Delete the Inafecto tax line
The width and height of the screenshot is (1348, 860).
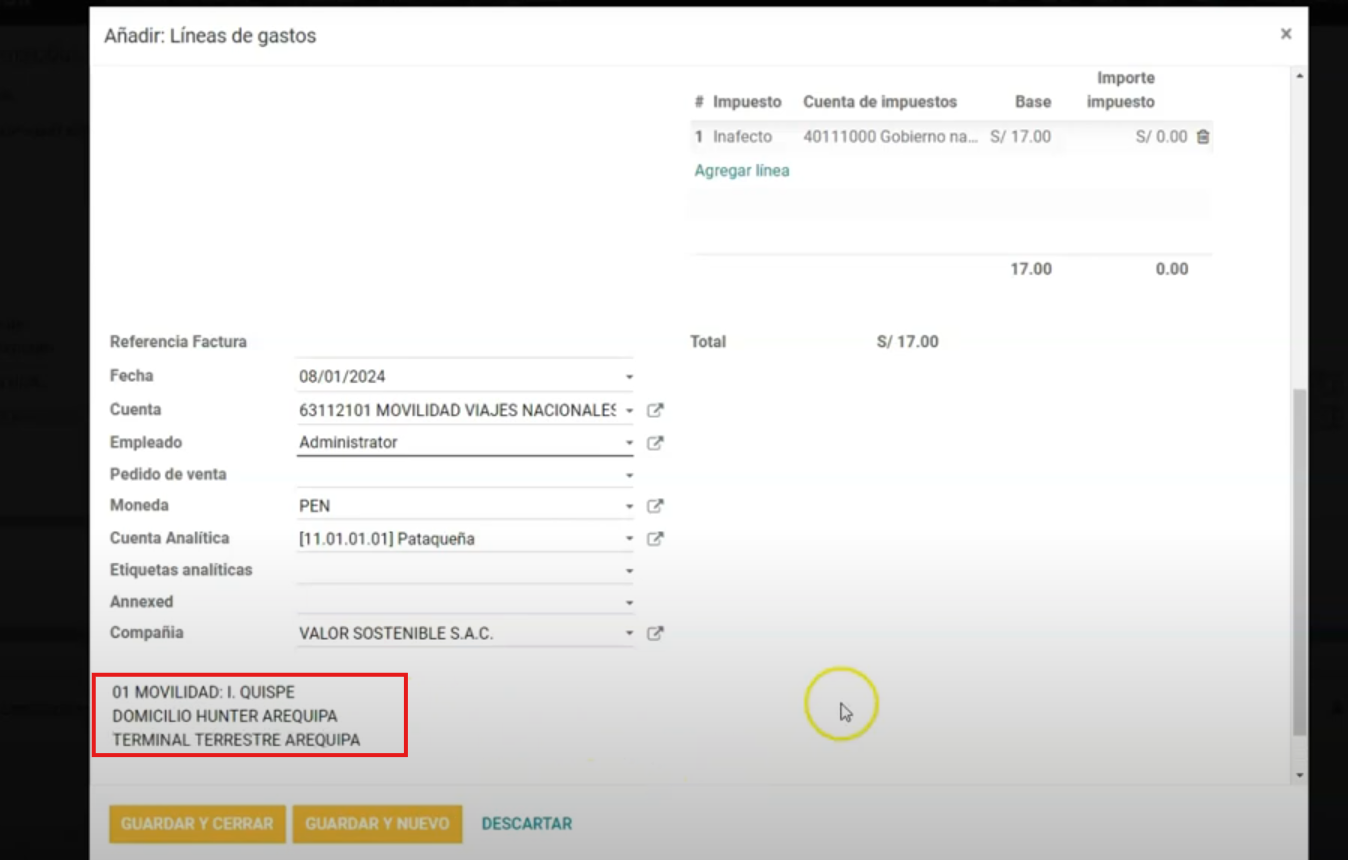click(x=1203, y=137)
